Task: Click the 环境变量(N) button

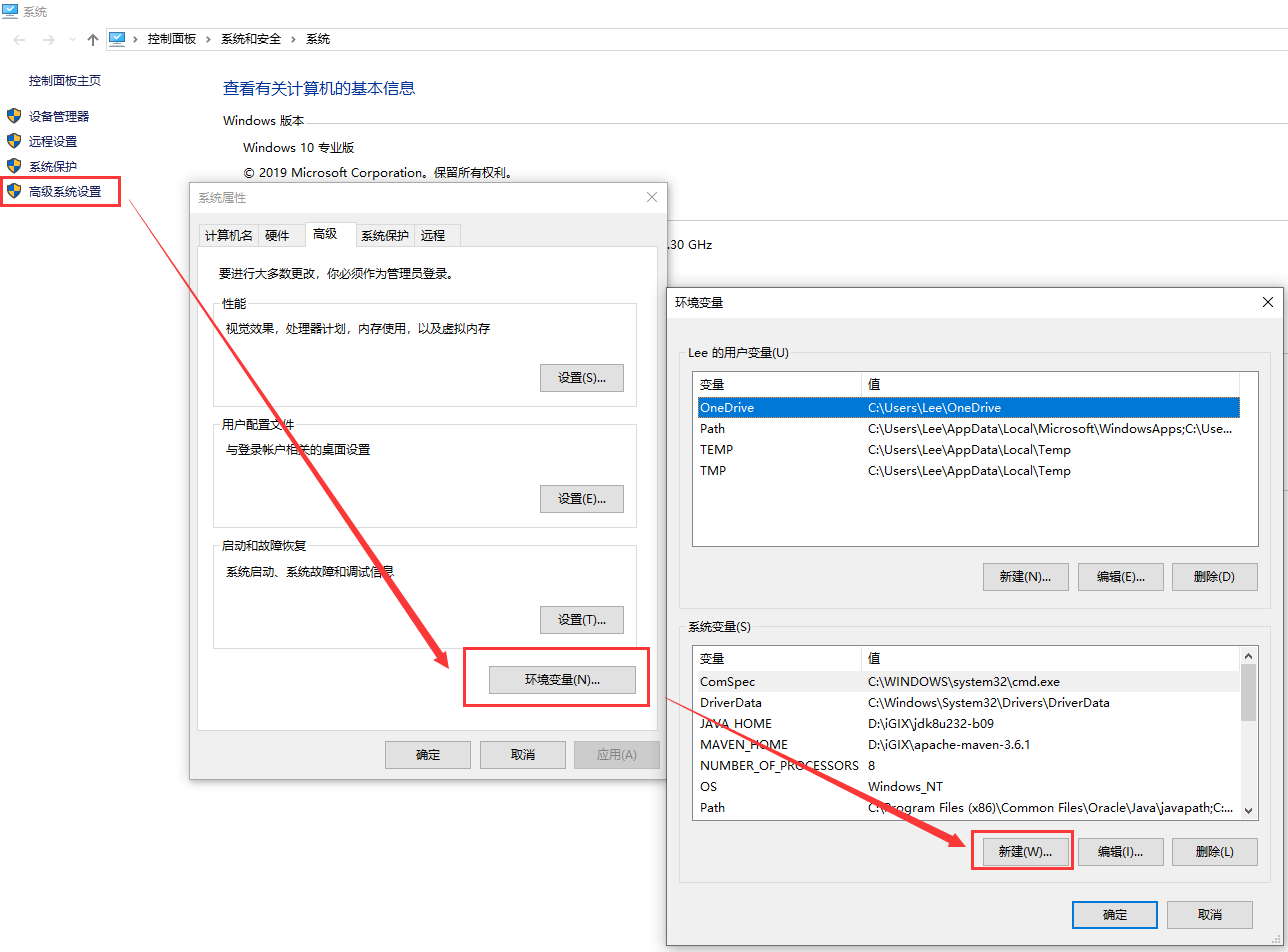Action: [x=561, y=679]
